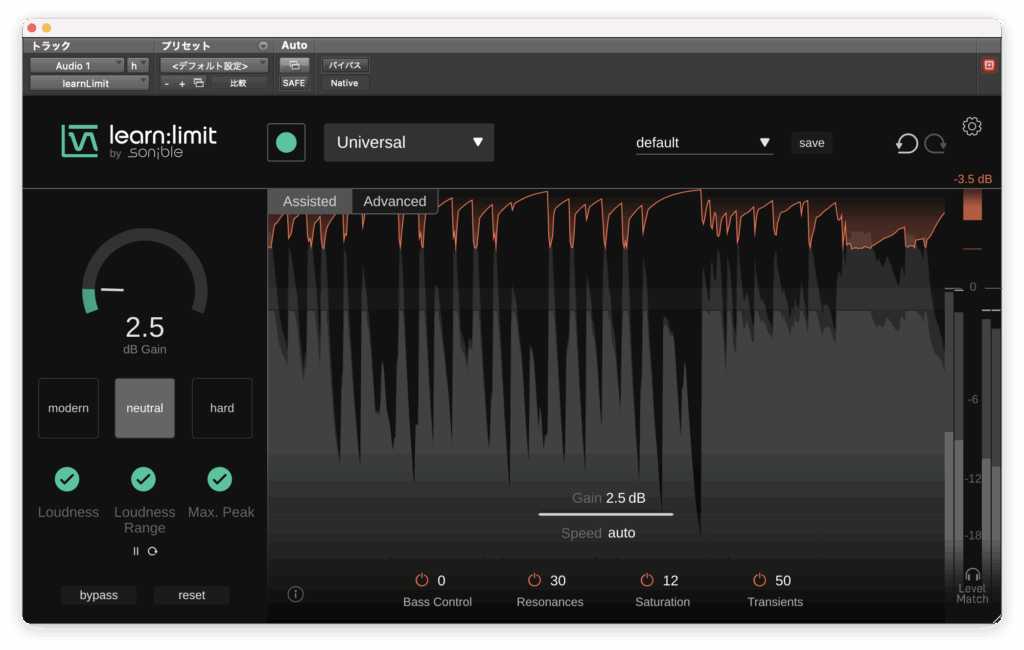The image size is (1024, 650).
Task: Restart loudness measurement icon
Action: 153,551
